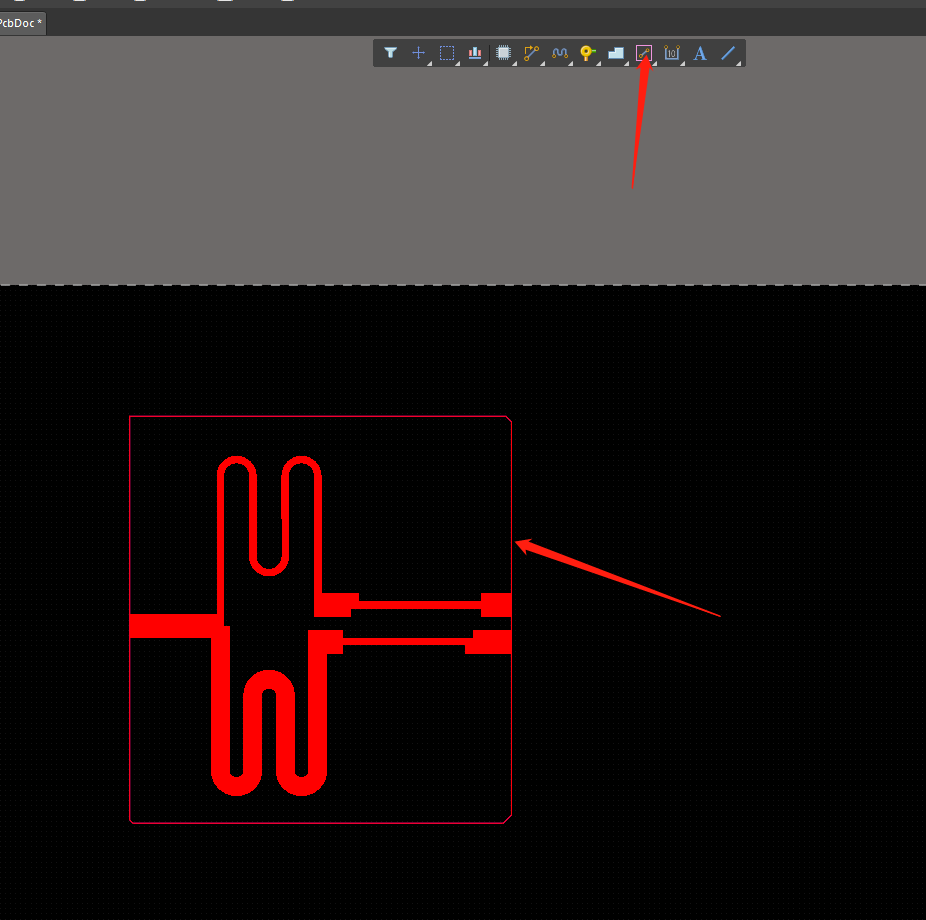Select the Move objects cross icon
This screenshot has width=926, height=920.
[x=419, y=53]
